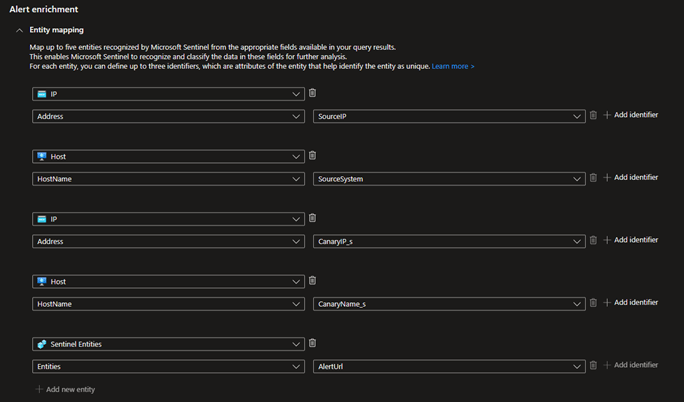The height and width of the screenshot is (402, 684).
Task: Open Host entity dropdown above CanaryName_s
Action: [168, 282]
